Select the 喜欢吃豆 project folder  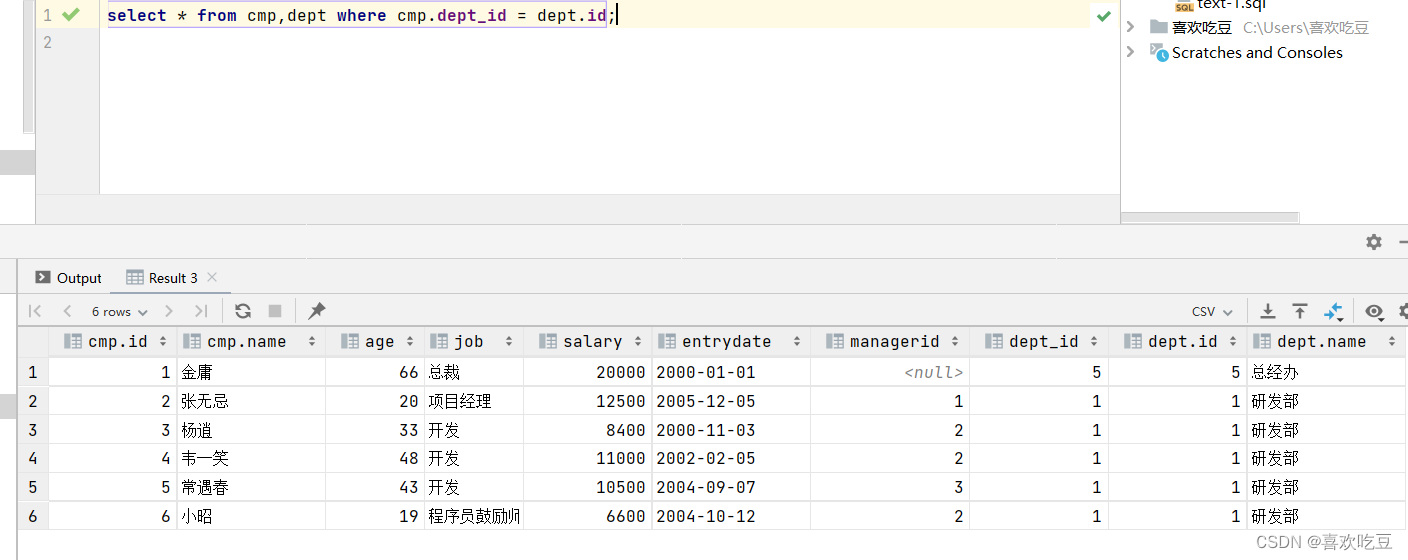click(x=1202, y=28)
